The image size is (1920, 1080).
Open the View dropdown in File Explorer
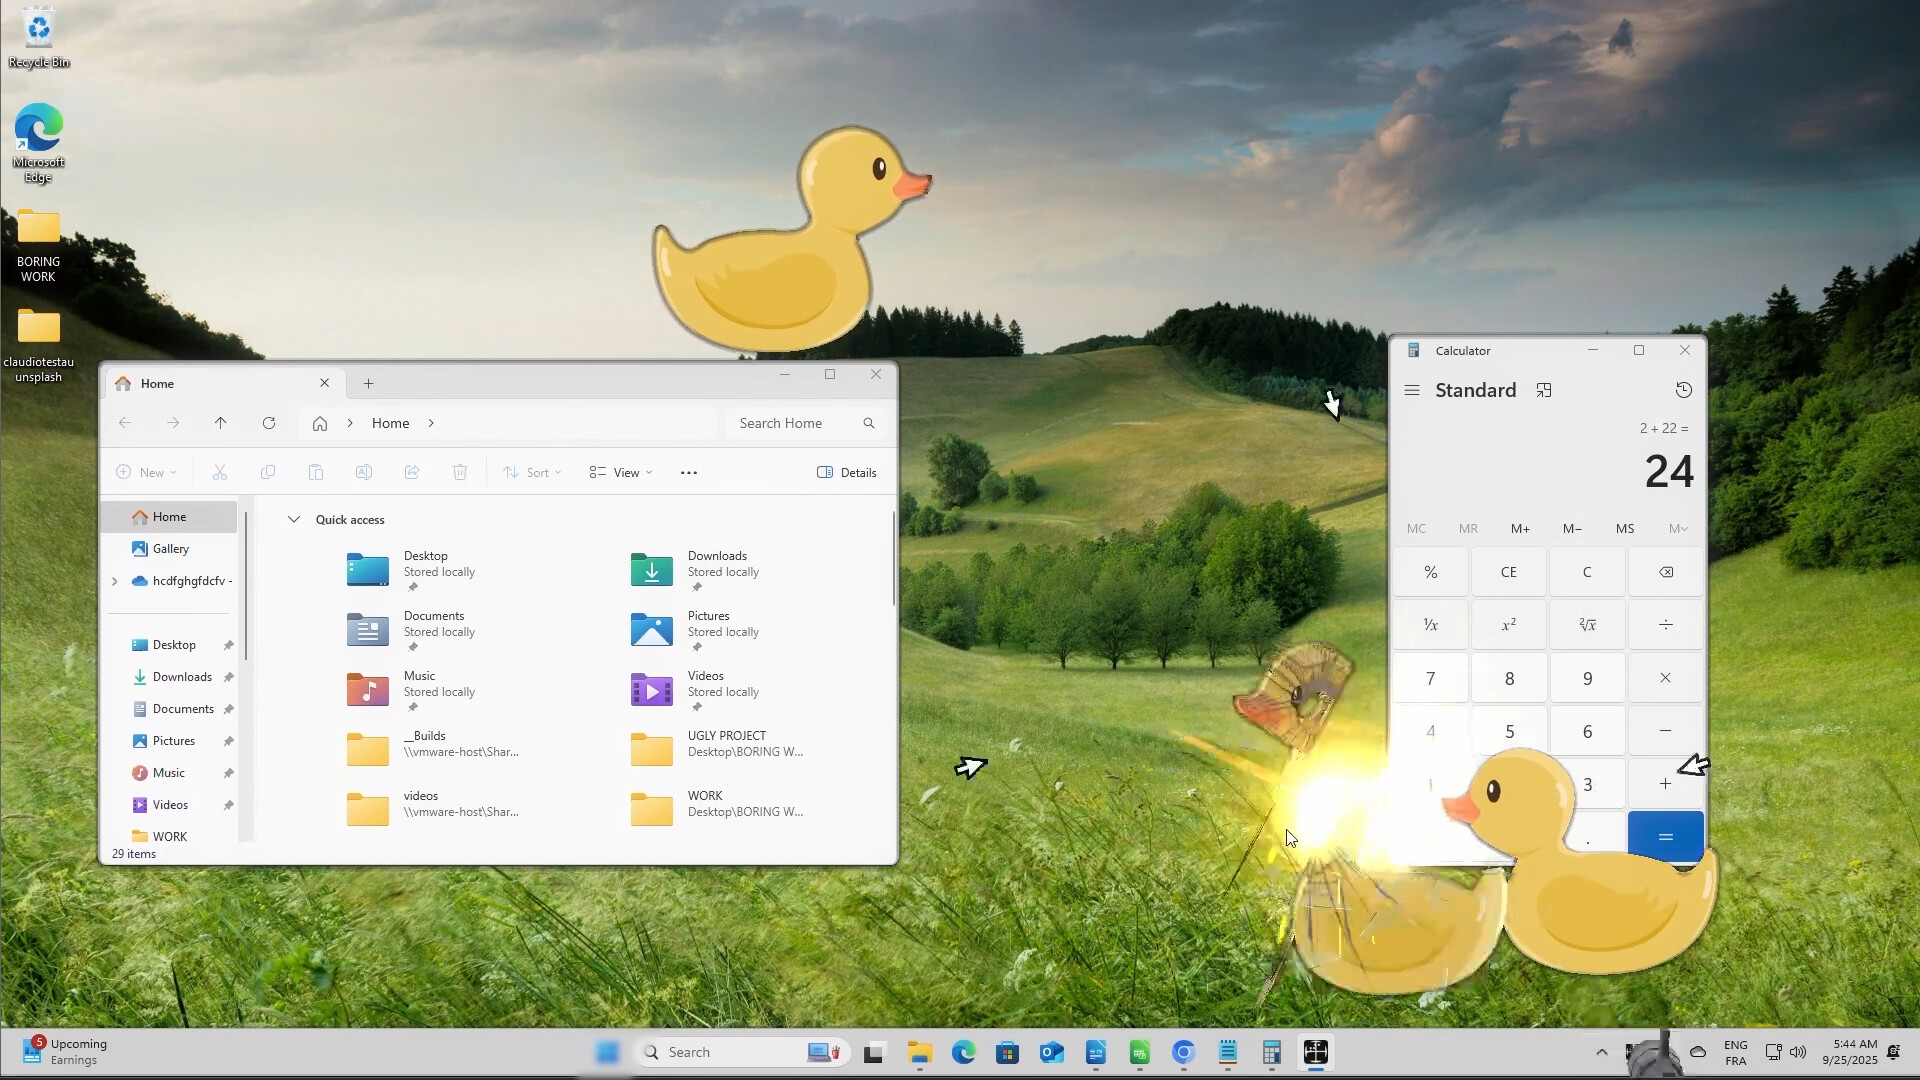click(x=620, y=472)
